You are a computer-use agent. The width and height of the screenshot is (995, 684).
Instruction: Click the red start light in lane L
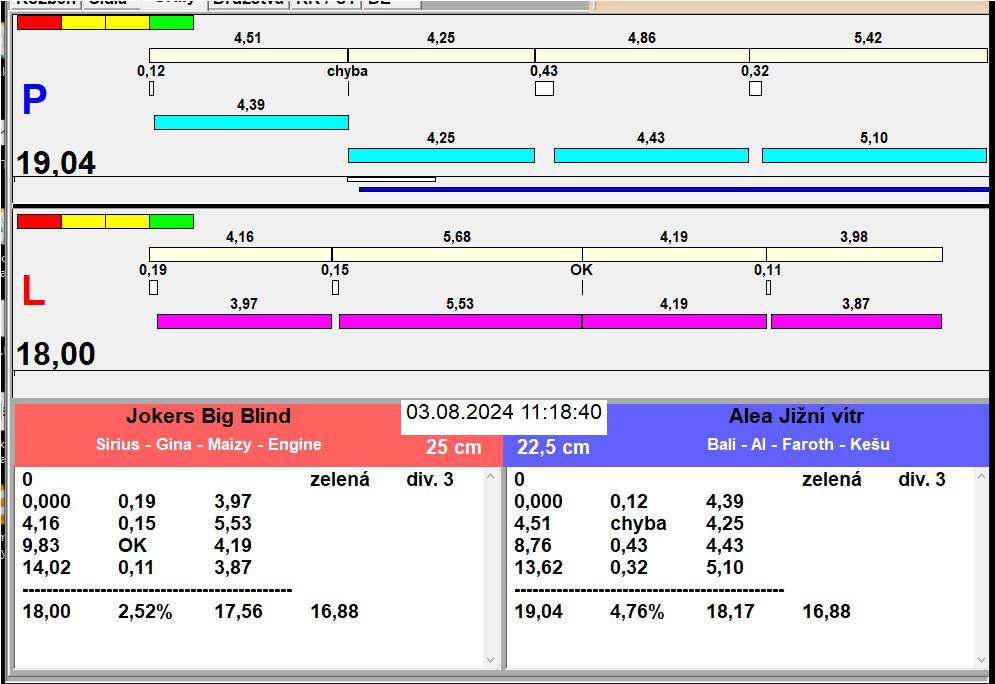(x=39, y=221)
